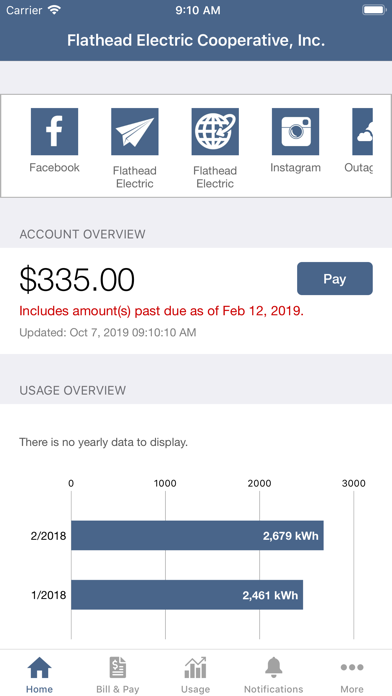Tap the Facebook label under the icon
This screenshot has width=392, height=696.
(x=54, y=167)
